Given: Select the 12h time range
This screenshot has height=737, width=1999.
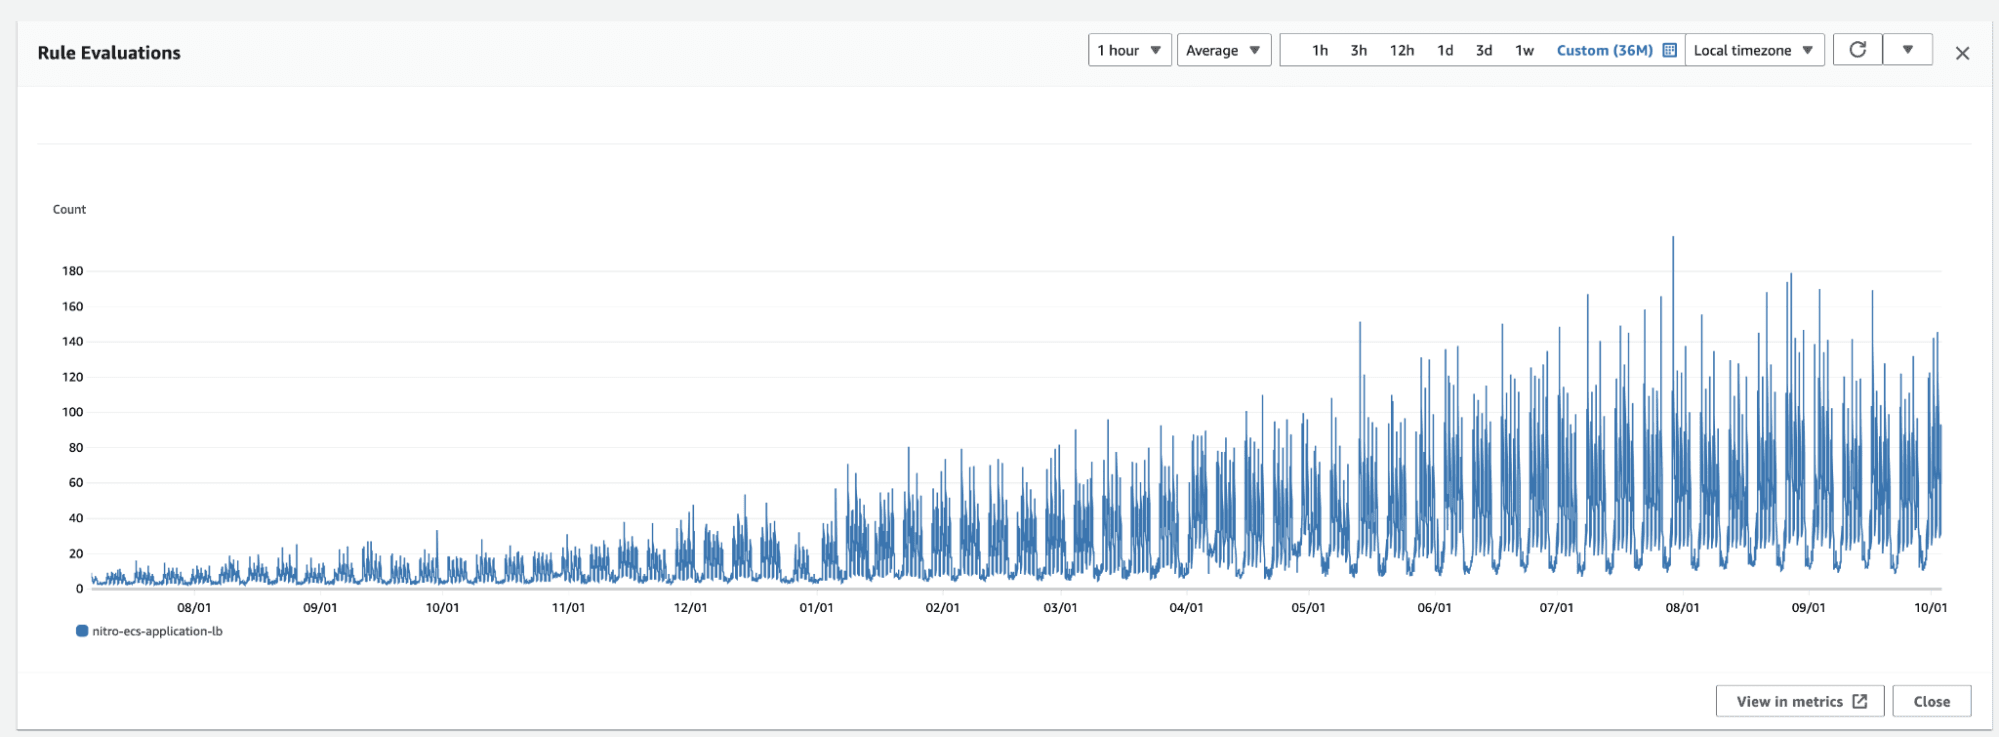Looking at the screenshot, I should click(x=1401, y=50).
